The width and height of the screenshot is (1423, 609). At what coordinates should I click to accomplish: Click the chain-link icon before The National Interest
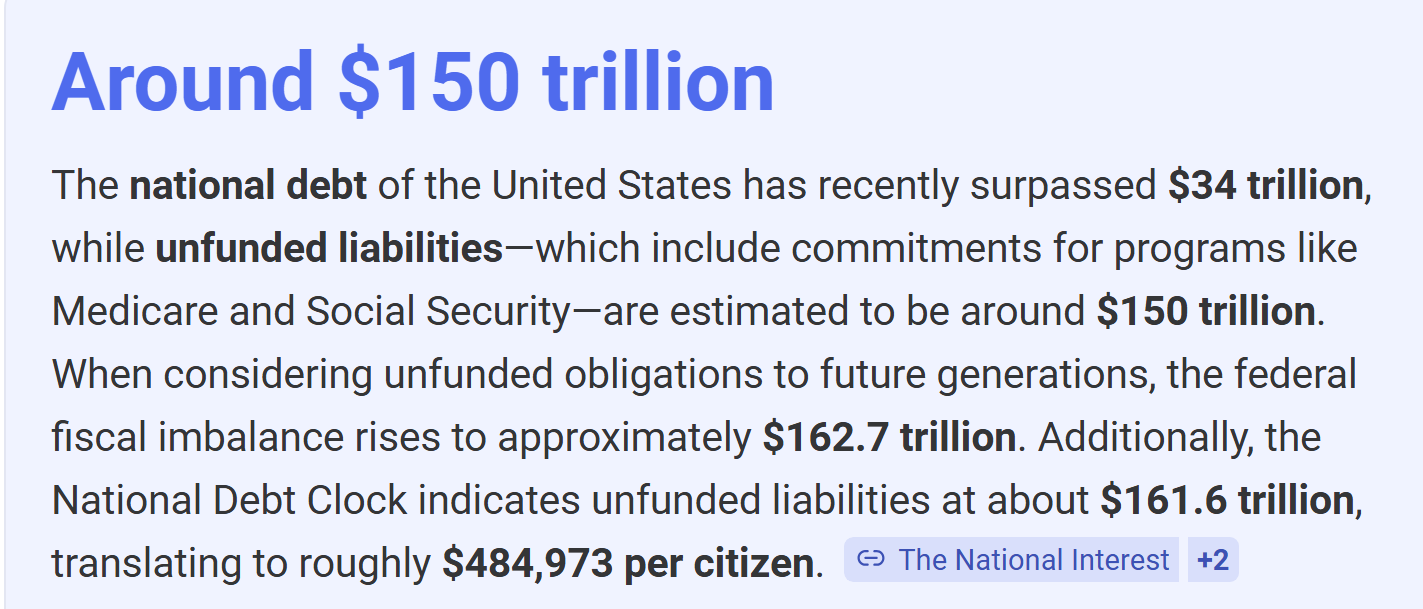coord(871,560)
